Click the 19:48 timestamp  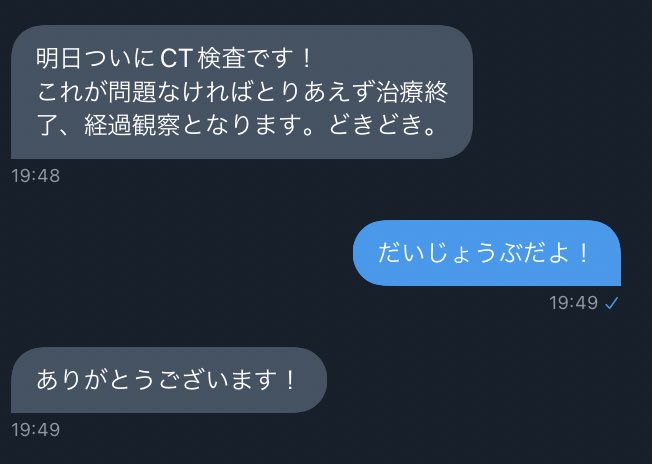point(36,176)
